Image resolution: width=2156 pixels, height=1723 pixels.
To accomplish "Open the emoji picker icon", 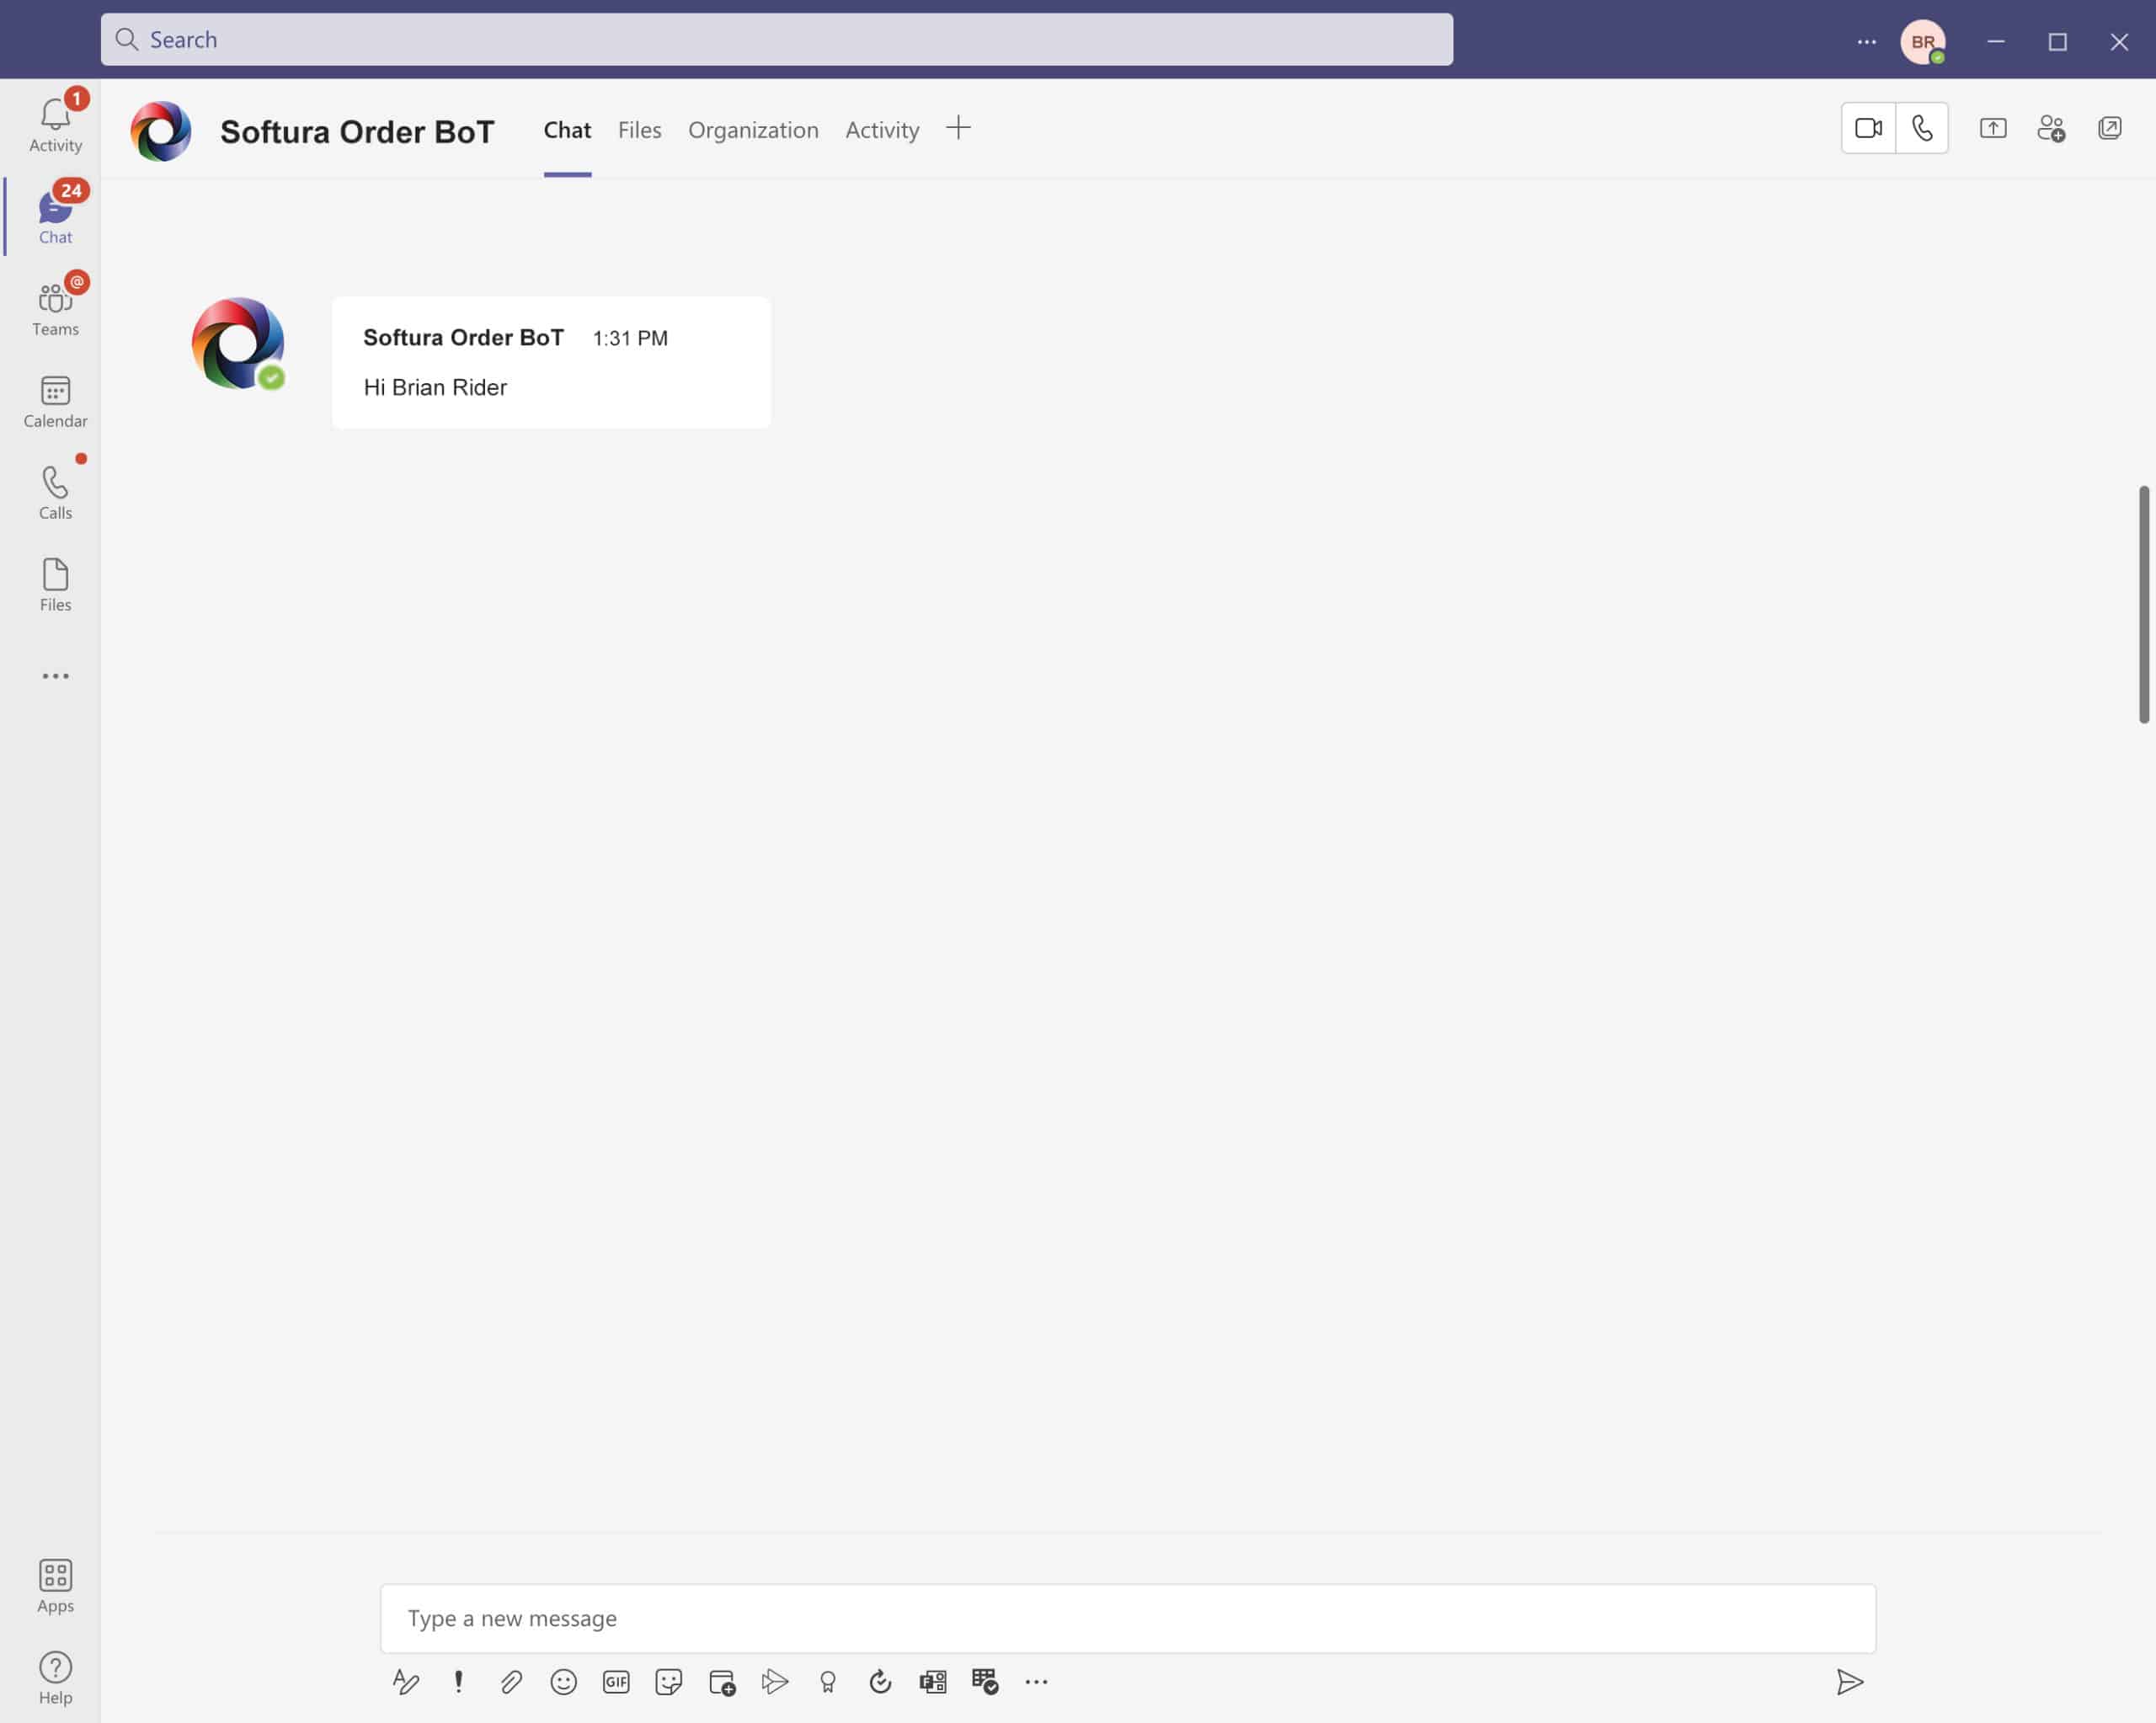I will [x=563, y=1683].
